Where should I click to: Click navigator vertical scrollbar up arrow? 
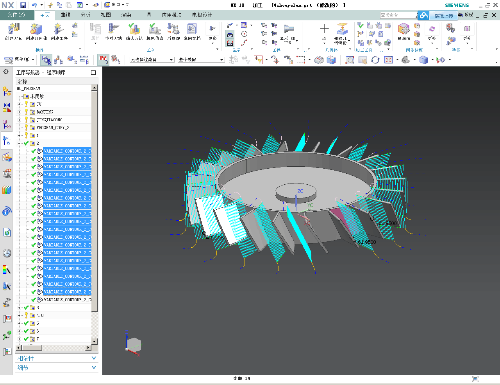click(x=95, y=88)
